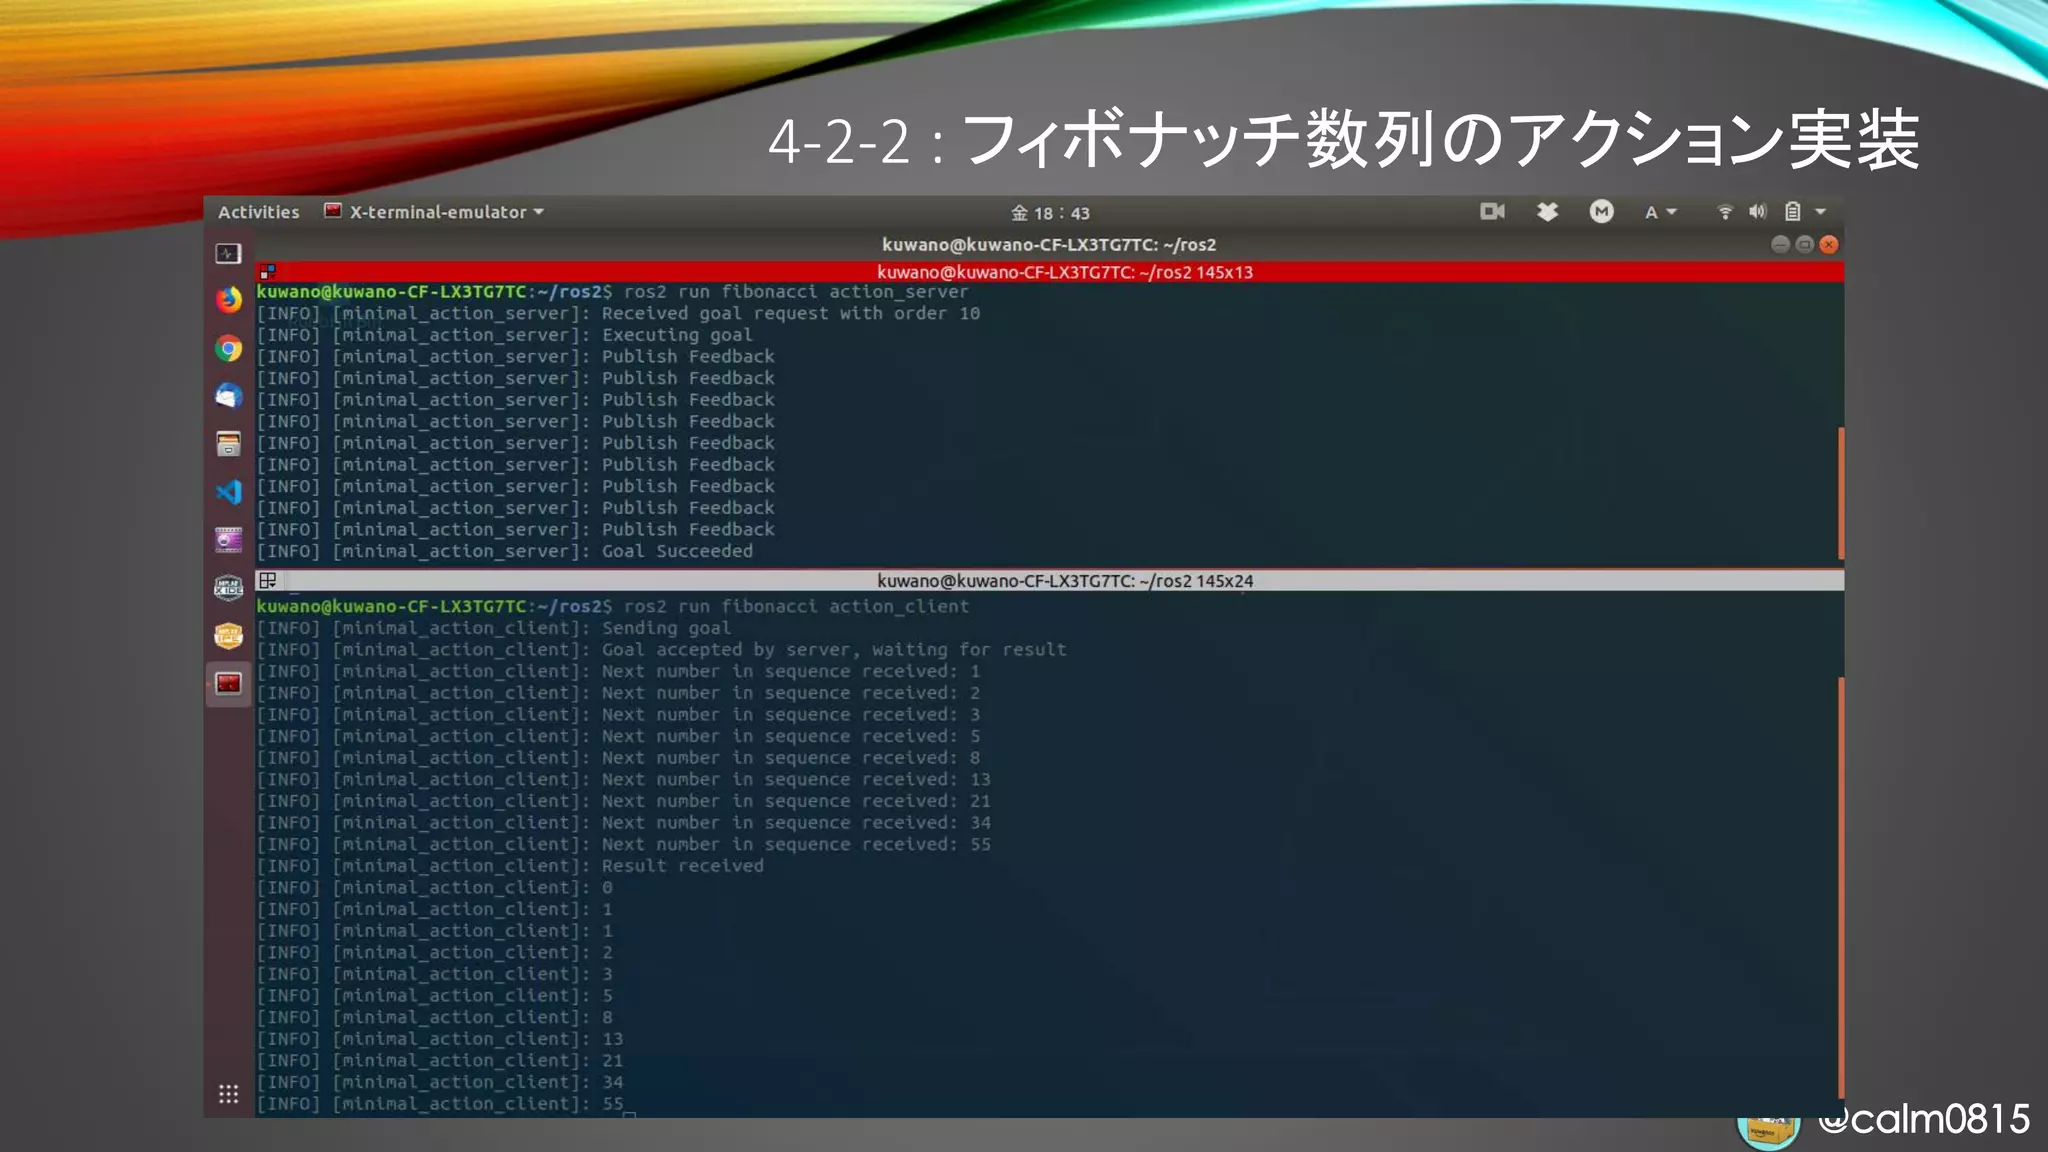Click the 'Result received' log line

[682, 866]
